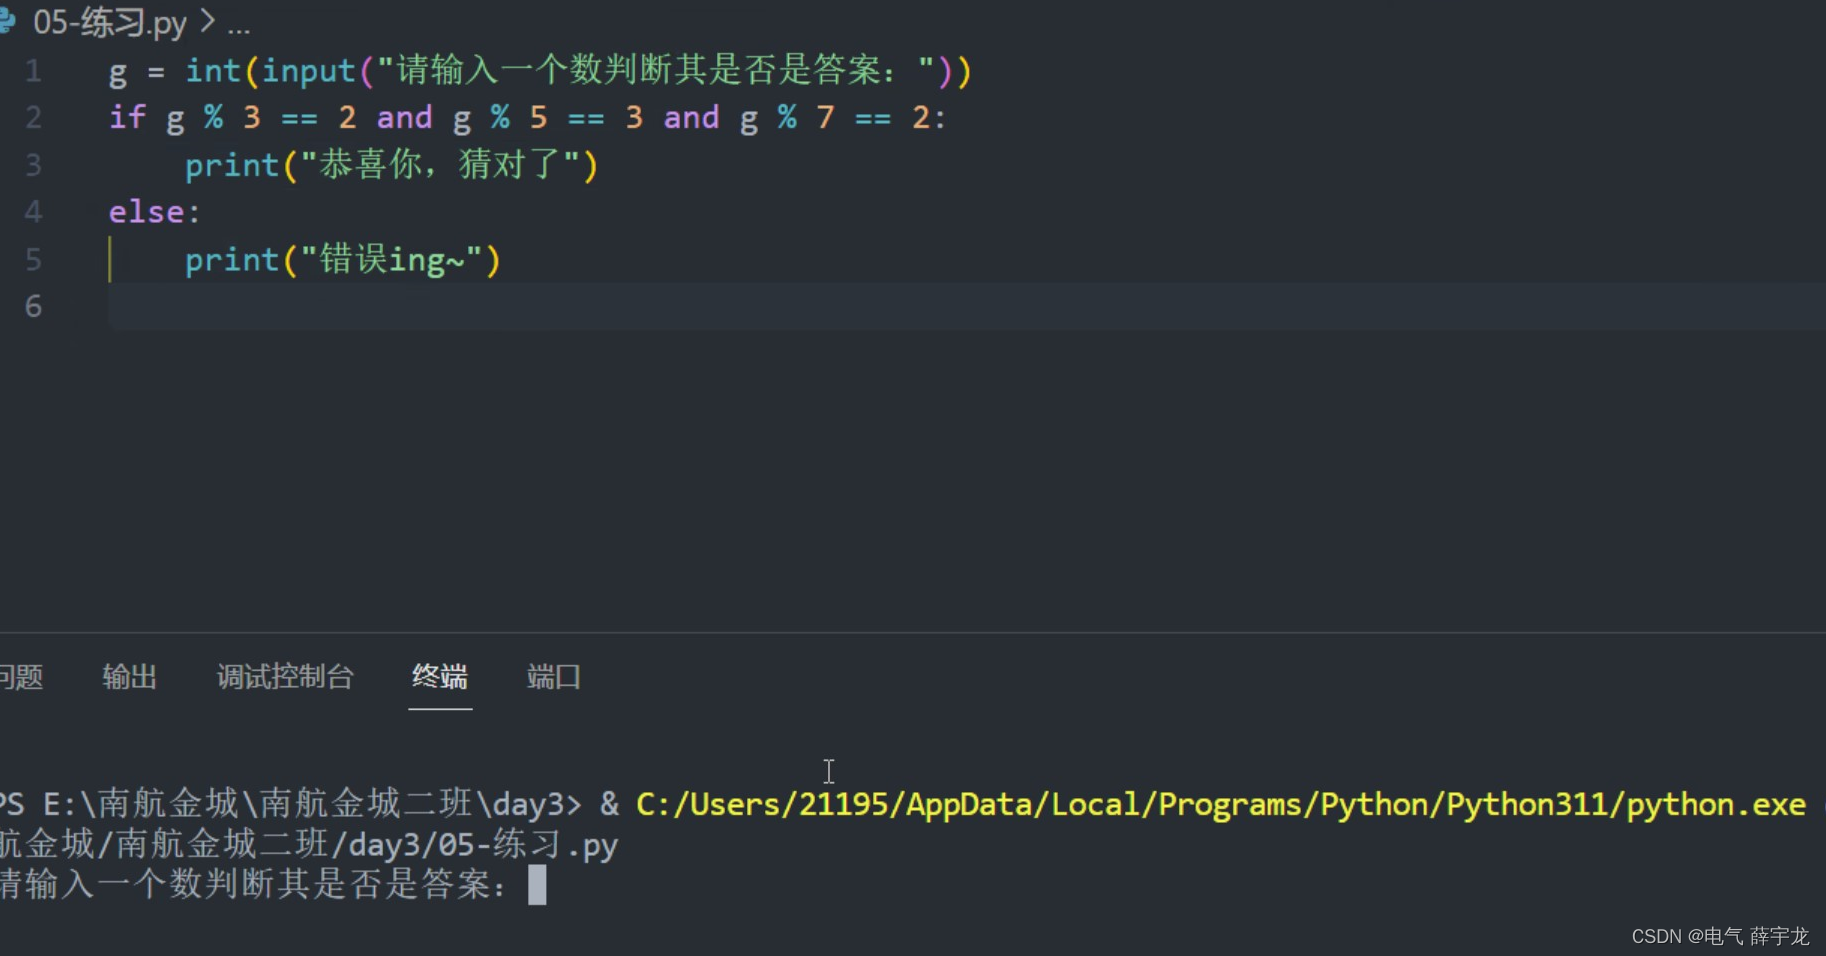Click the word else in editor
1826x956 pixels.
click(x=146, y=212)
